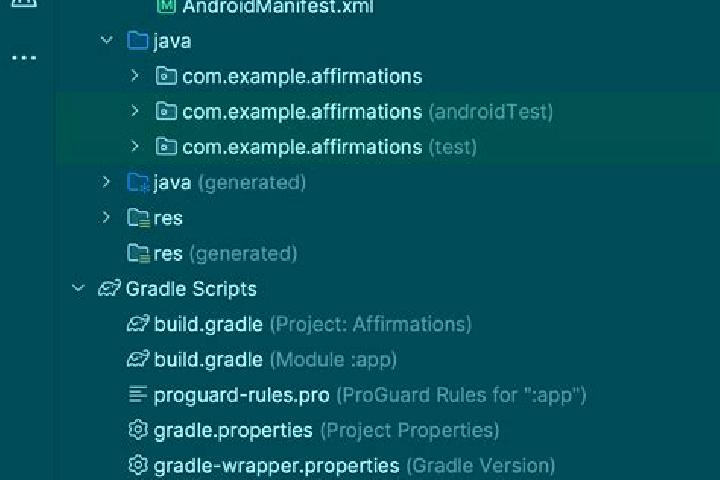Image resolution: width=720 pixels, height=480 pixels.
Task: Click the res resource folder icon
Action: tap(138, 218)
